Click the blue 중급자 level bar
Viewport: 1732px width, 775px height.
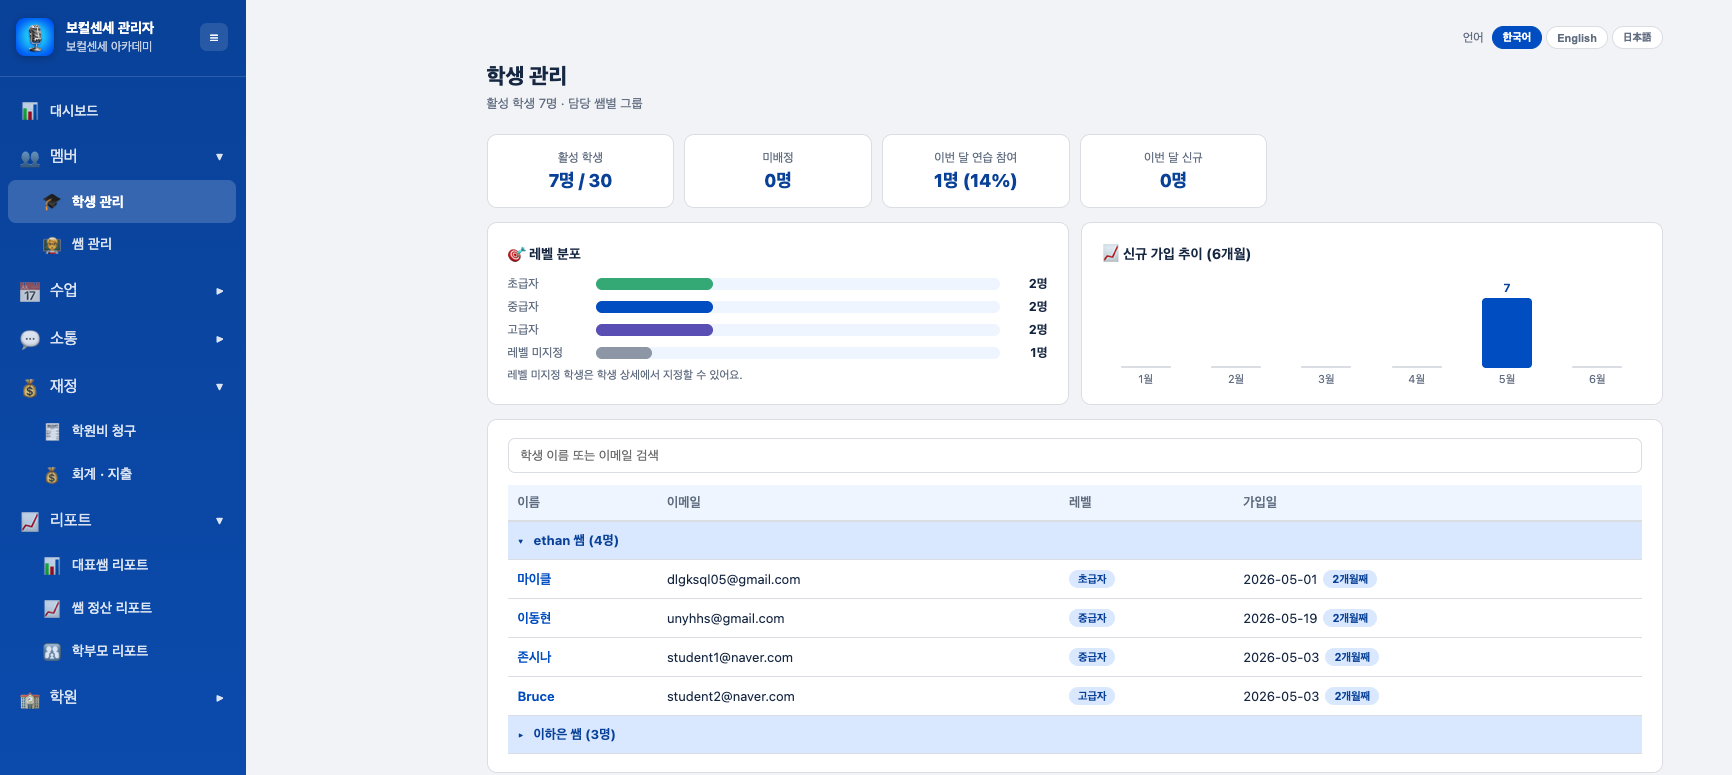(x=654, y=307)
